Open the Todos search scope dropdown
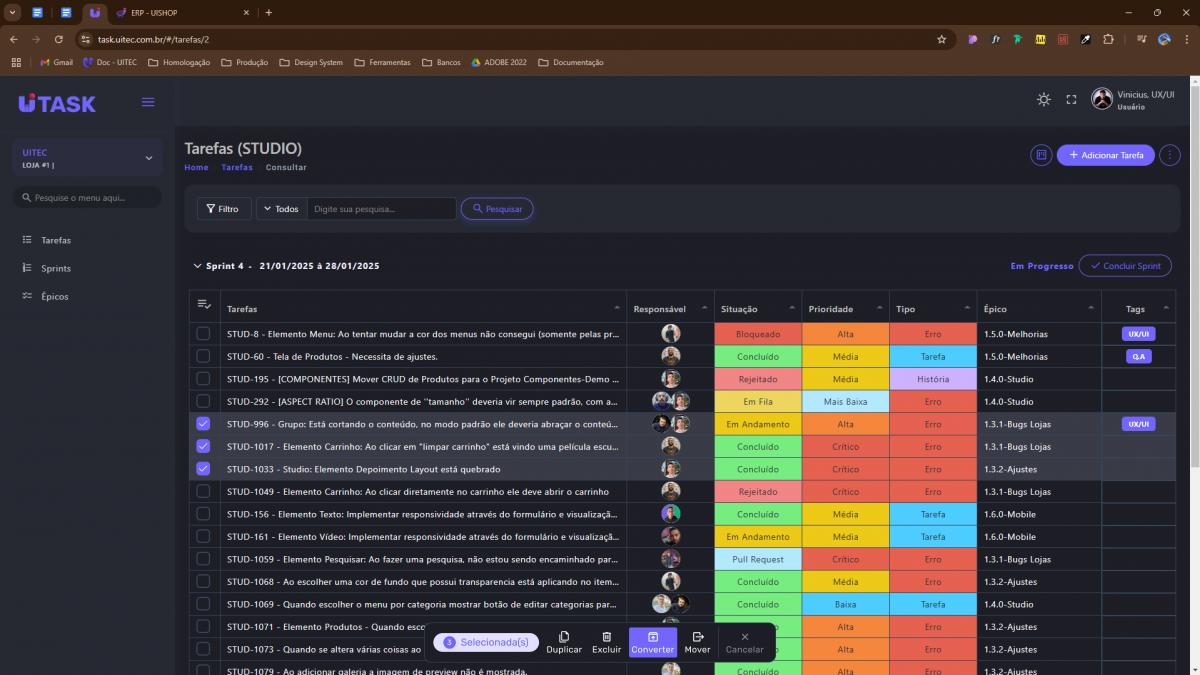 (x=282, y=209)
